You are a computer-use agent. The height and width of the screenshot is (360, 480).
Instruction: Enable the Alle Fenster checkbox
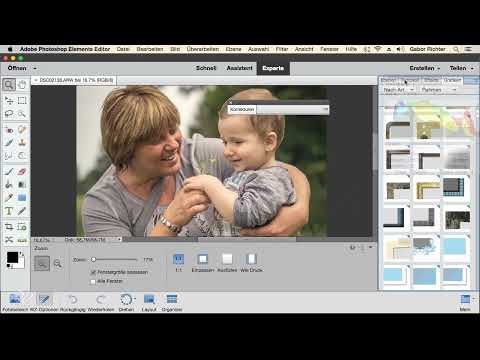(x=93, y=282)
